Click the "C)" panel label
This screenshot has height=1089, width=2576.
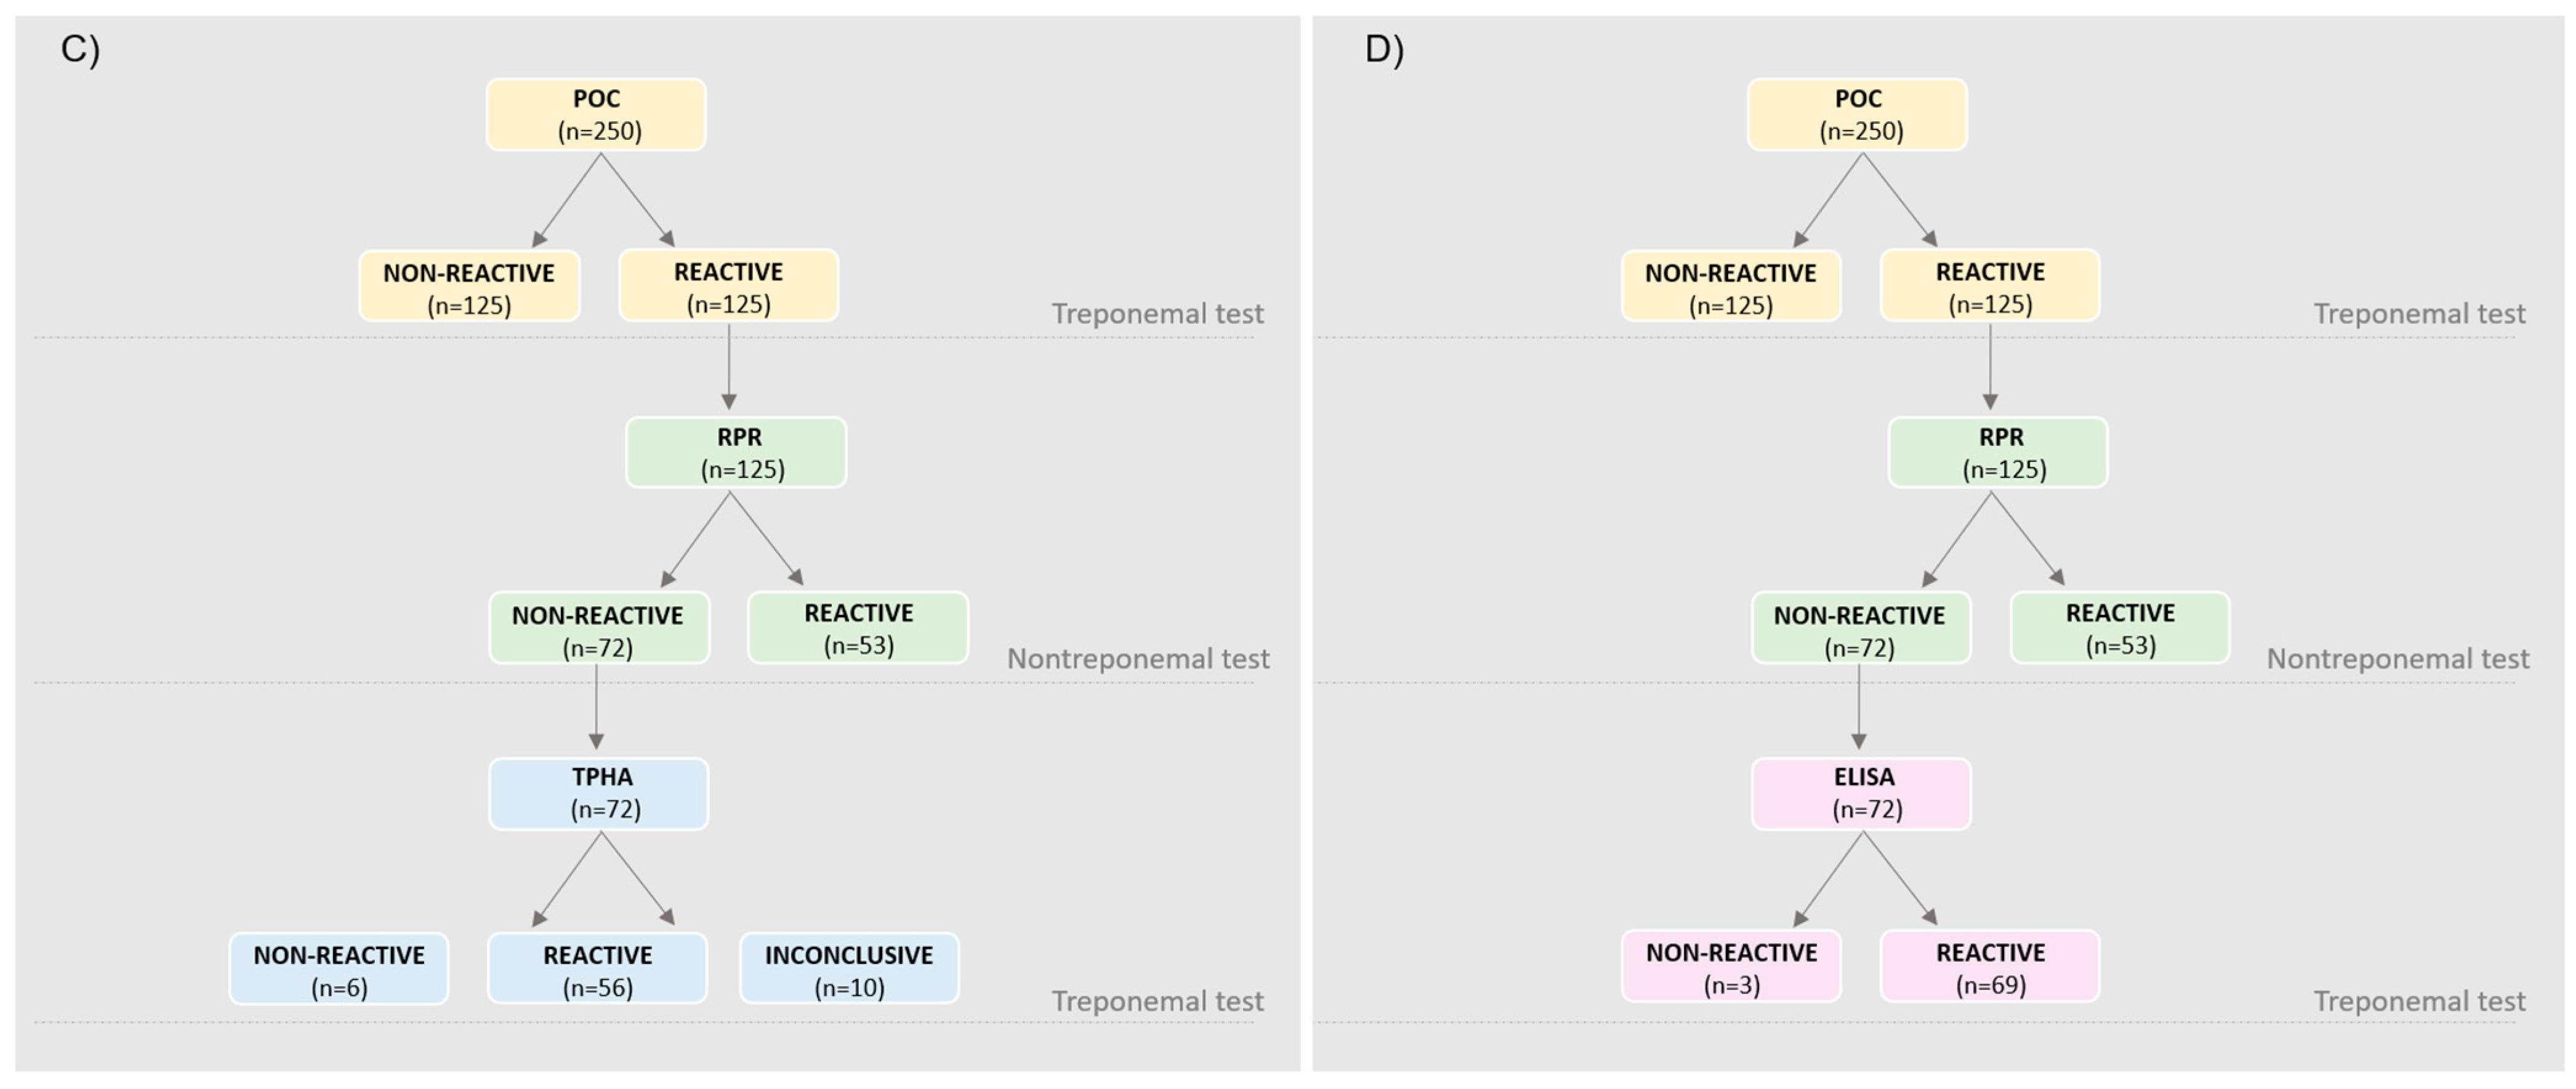tap(80, 49)
